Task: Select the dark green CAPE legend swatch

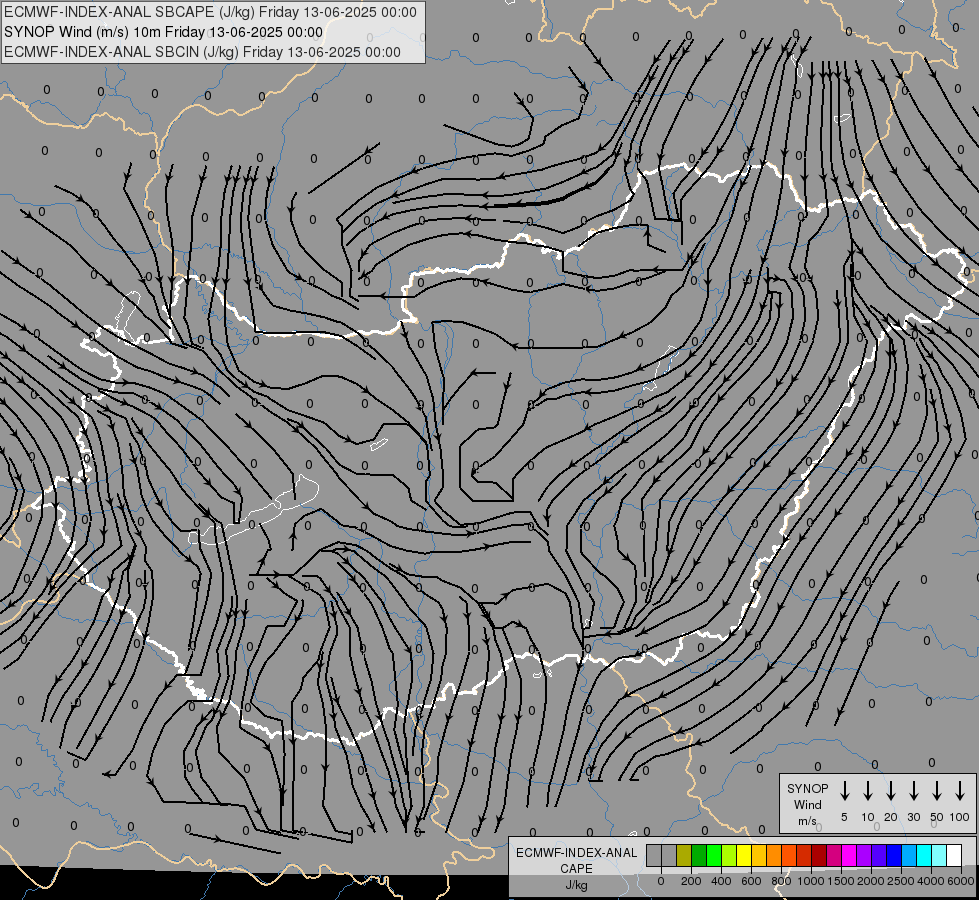Action: click(x=699, y=856)
